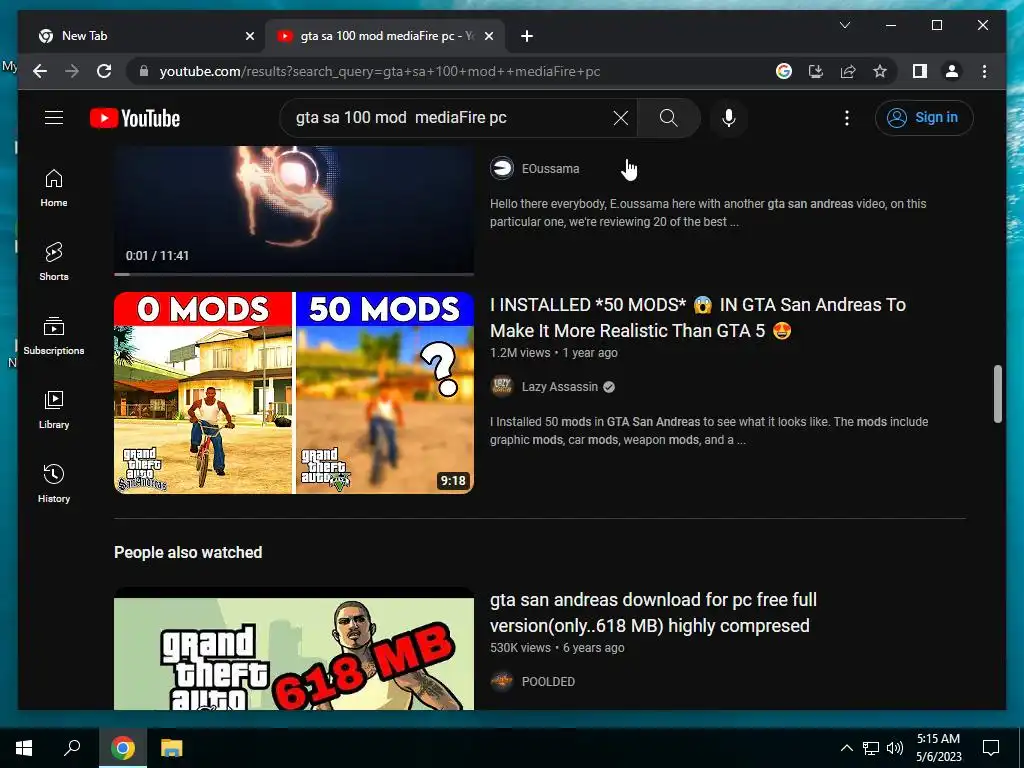Click the Lazy Assassin video description text
The image size is (1024, 768).
tap(709, 431)
